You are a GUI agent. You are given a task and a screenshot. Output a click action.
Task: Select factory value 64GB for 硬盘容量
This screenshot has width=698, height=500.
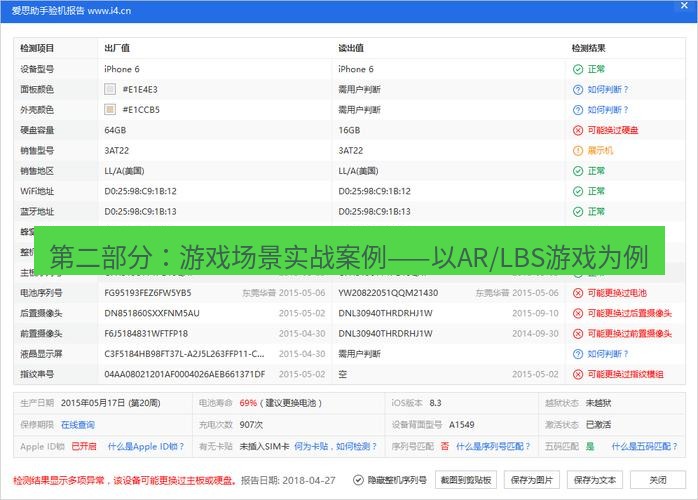[115, 130]
